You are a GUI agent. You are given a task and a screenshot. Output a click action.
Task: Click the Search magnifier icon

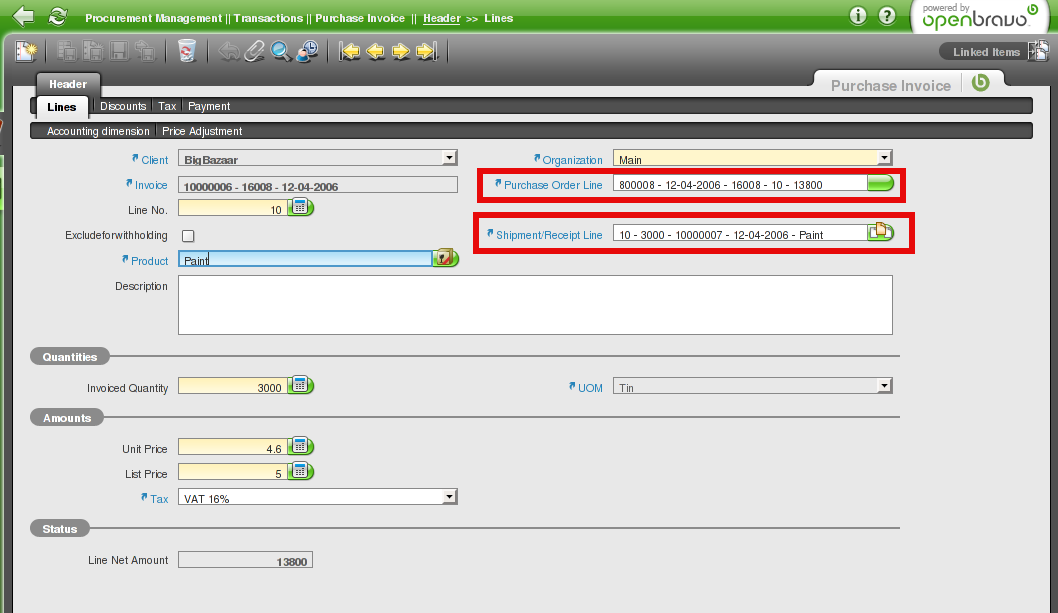[x=281, y=51]
